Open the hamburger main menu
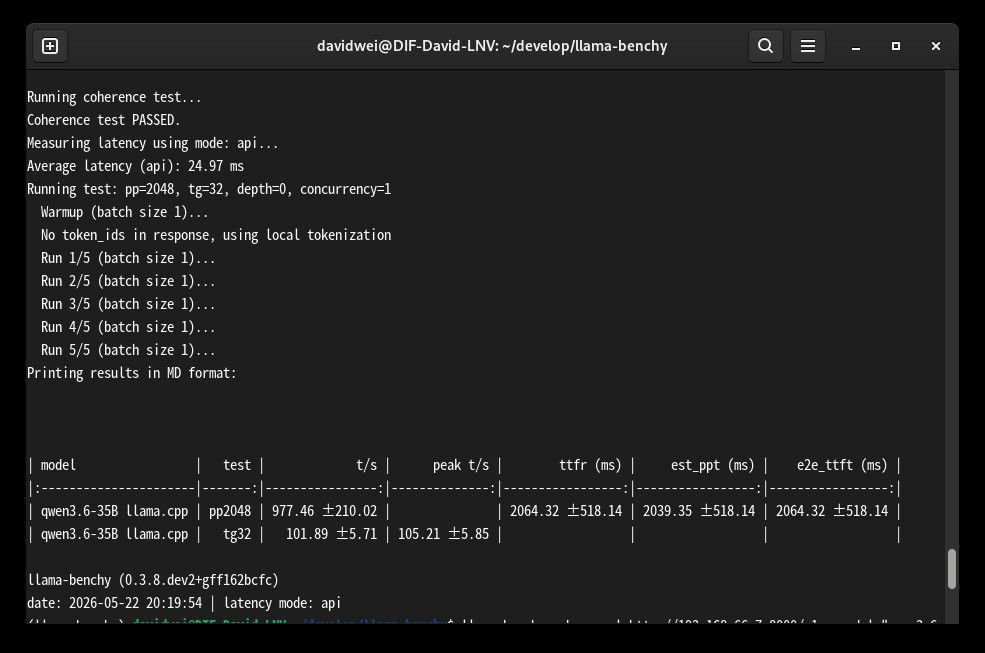The image size is (985, 653). pyautogui.click(x=807, y=46)
